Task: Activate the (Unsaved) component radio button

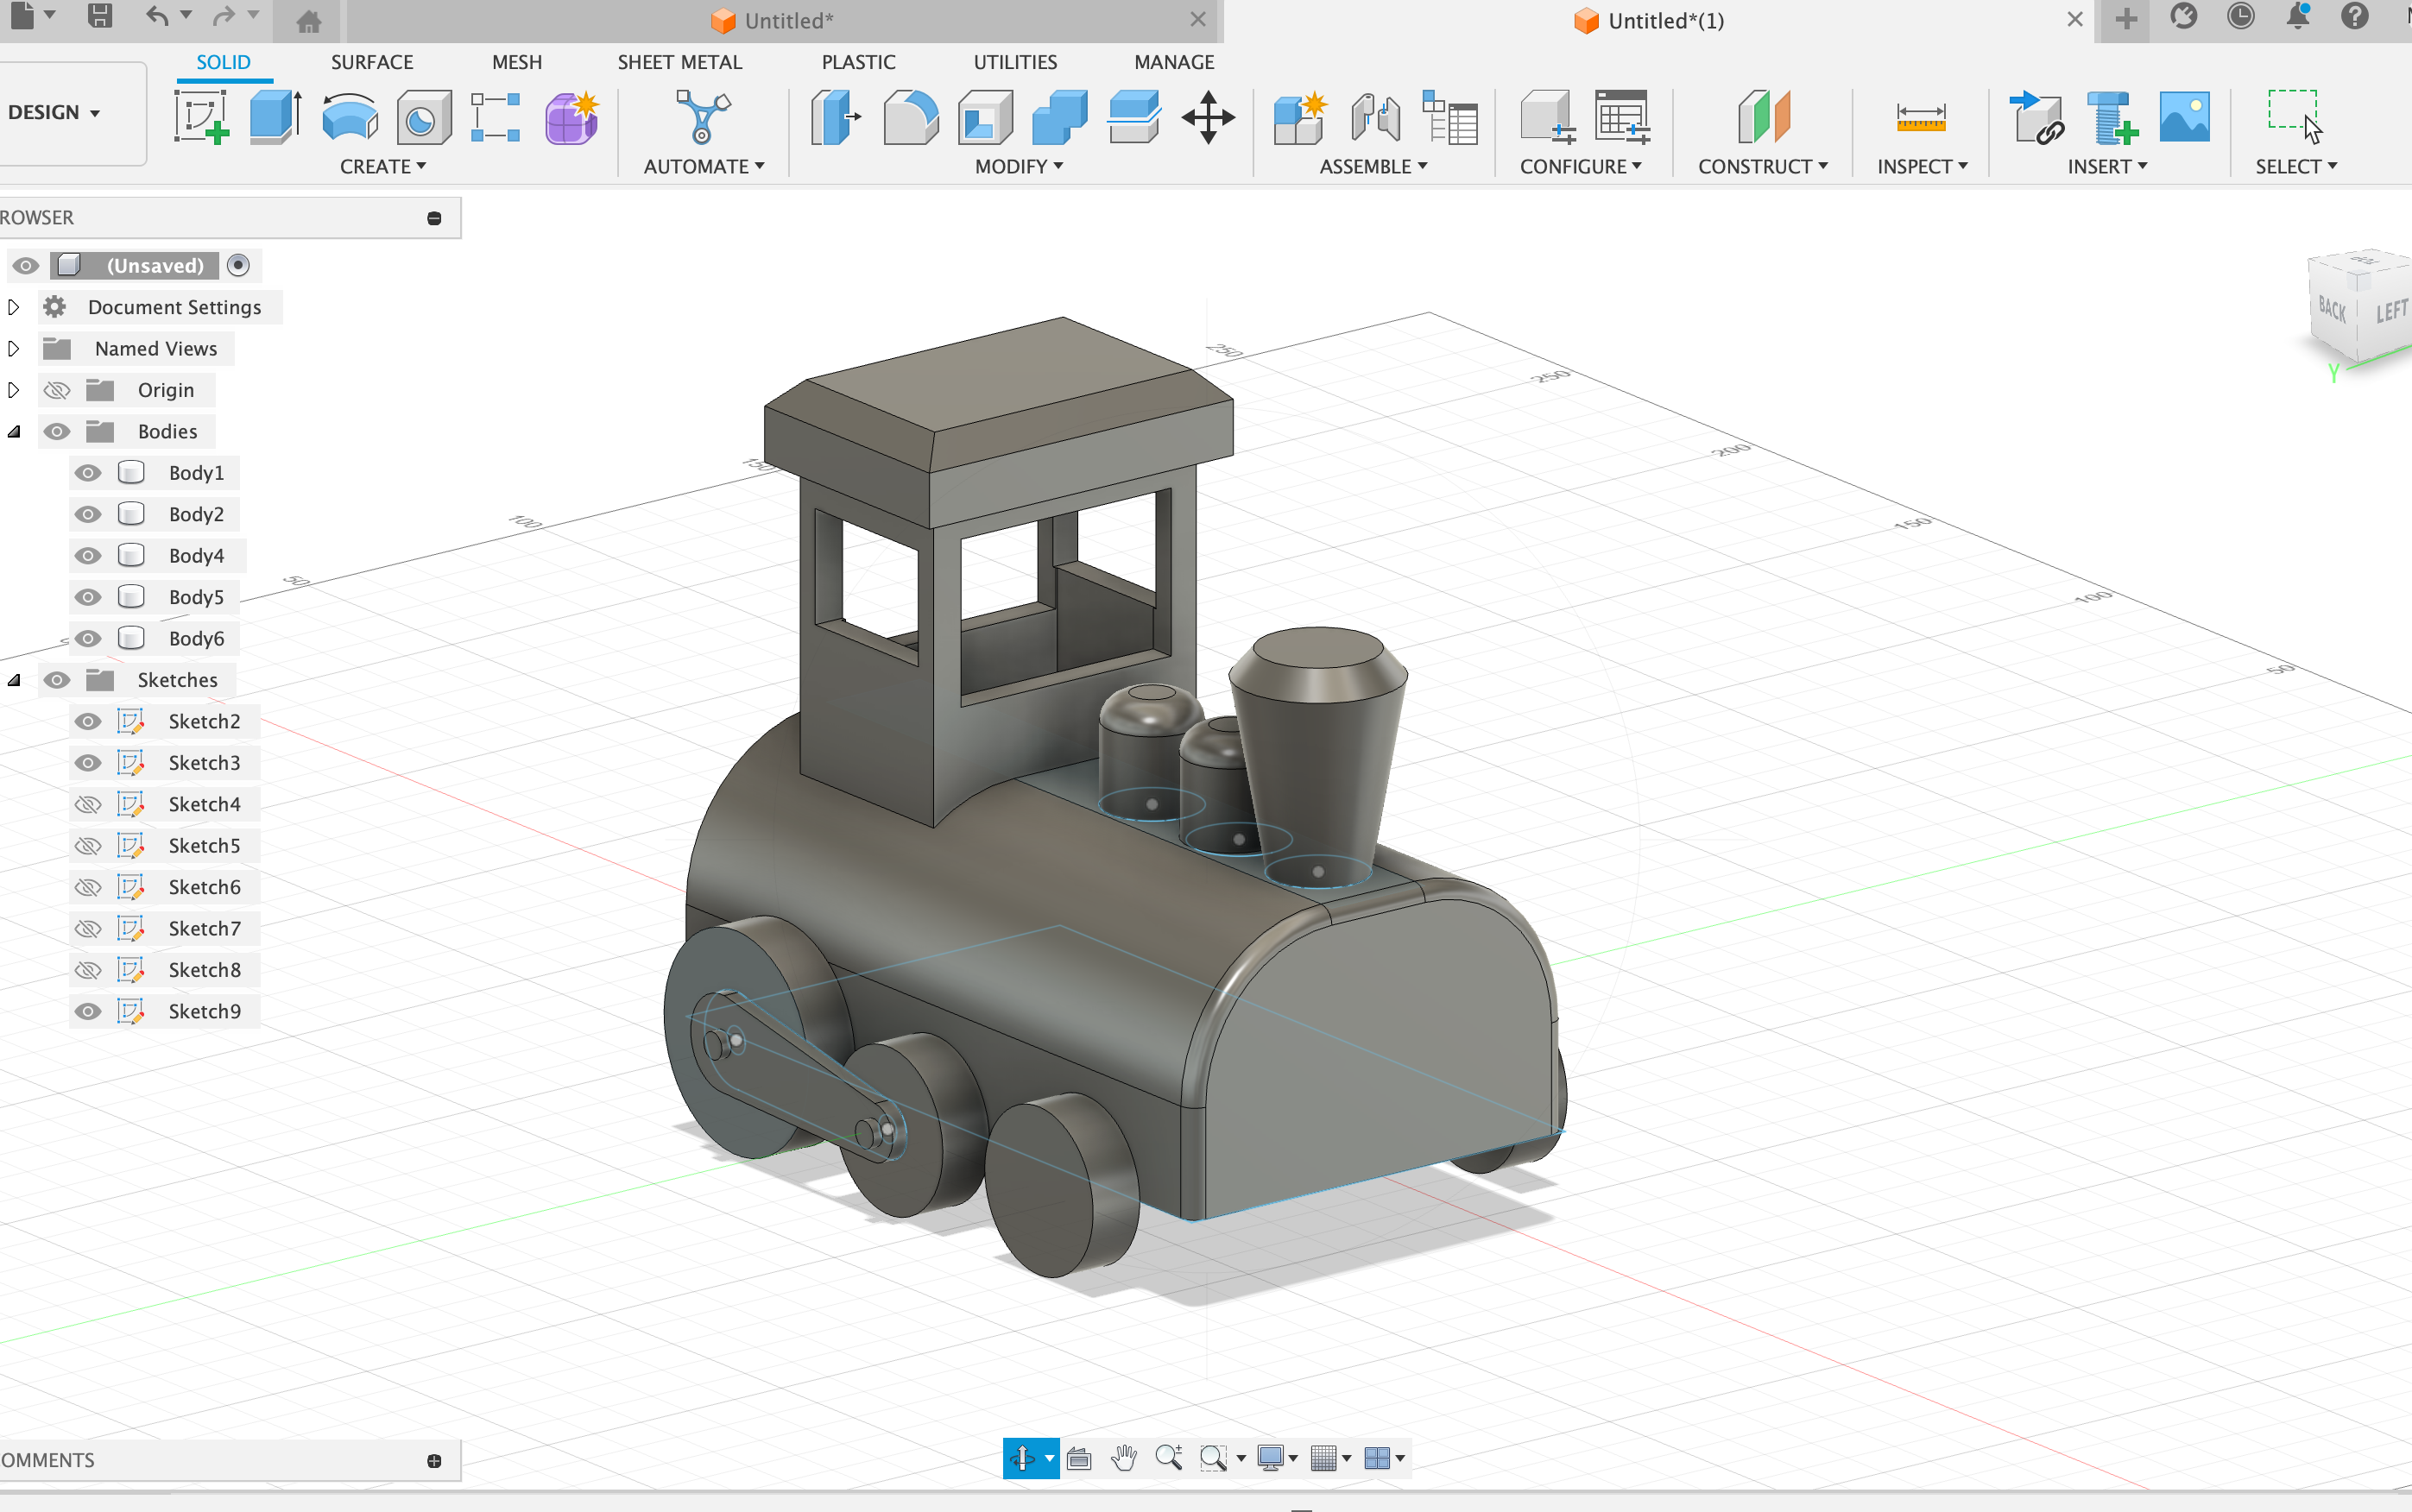Action: pyautogui.click(x=238, y=265)
